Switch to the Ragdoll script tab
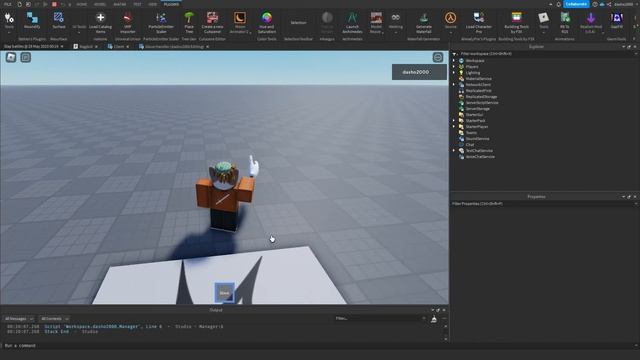This screenshot has width=640, height=360. 86,47
